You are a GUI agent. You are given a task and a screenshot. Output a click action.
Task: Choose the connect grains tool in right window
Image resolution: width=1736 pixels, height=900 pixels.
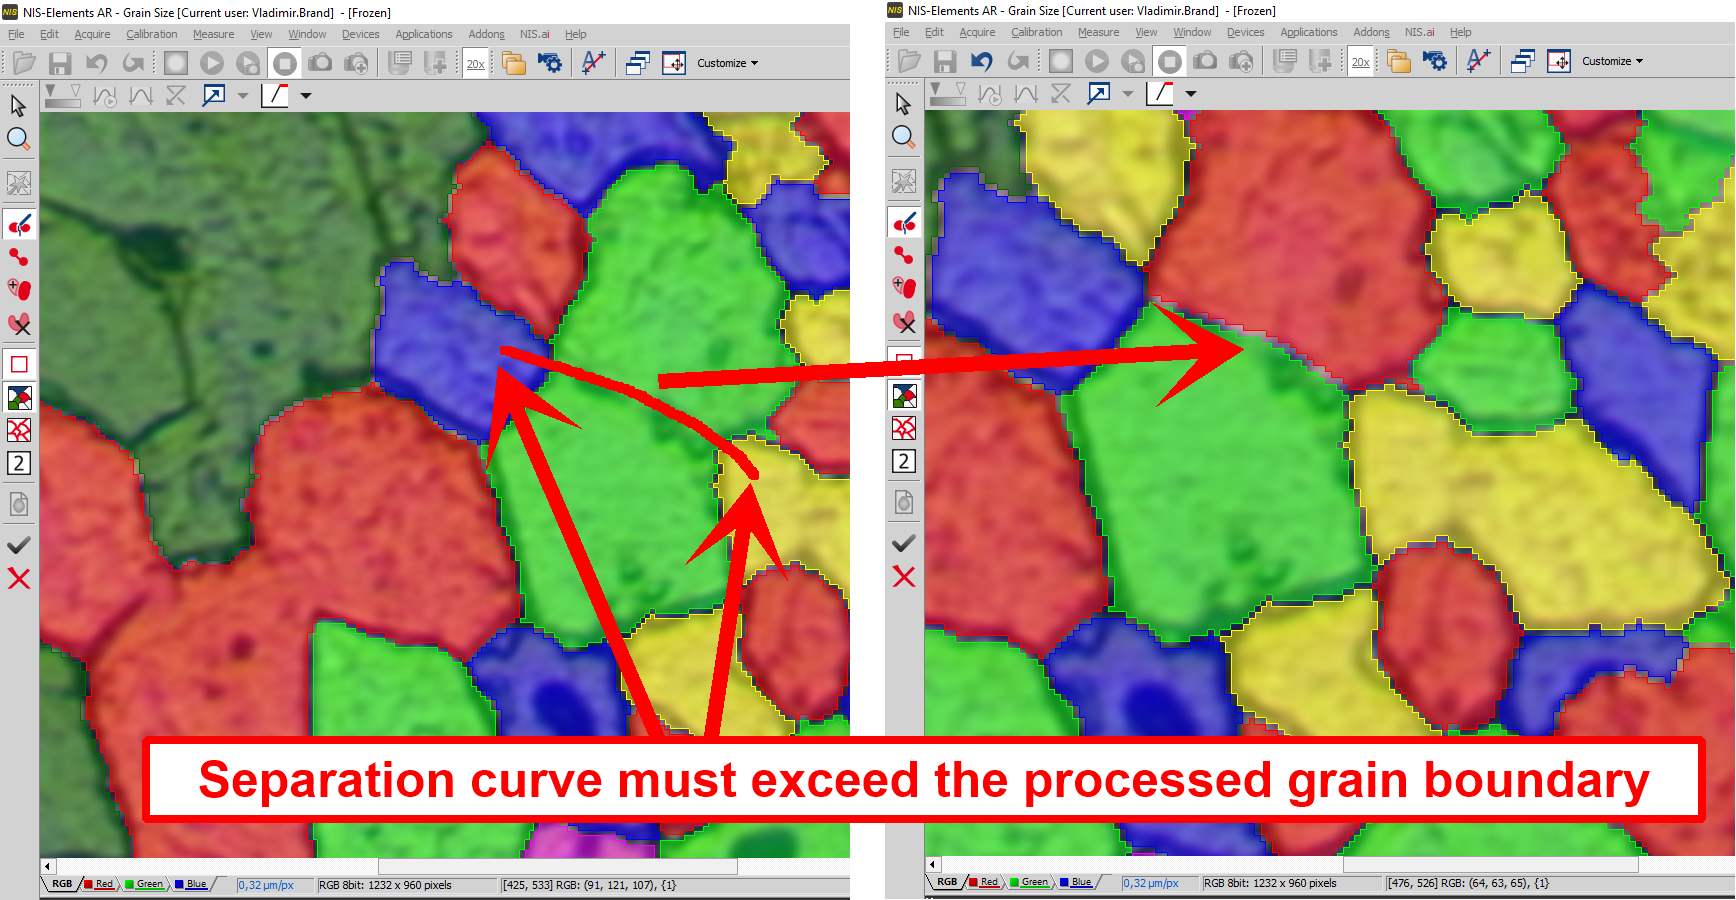904,255
